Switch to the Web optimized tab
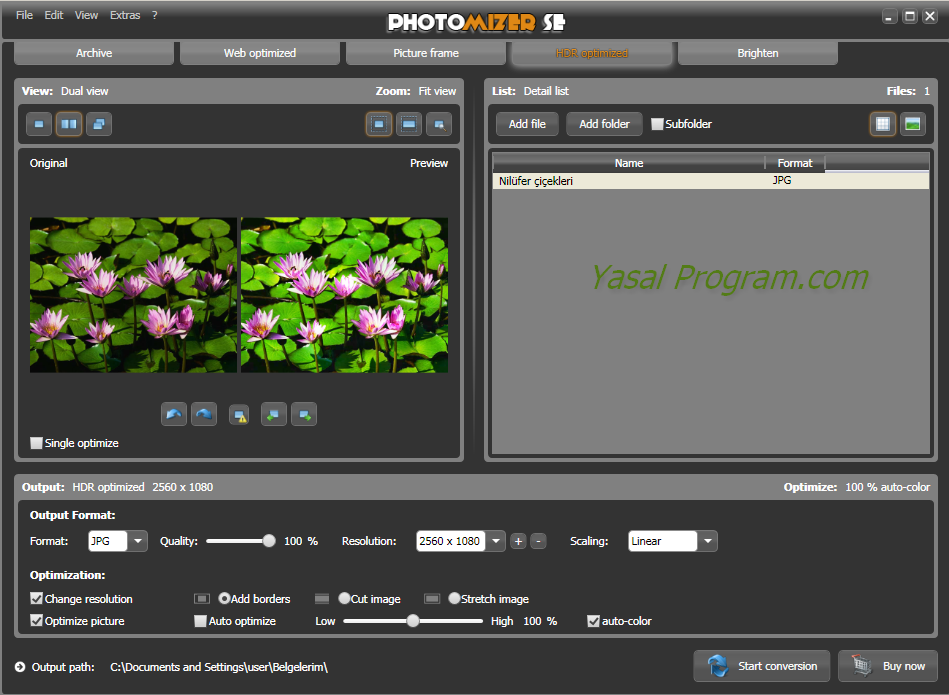 coord(259,53)
